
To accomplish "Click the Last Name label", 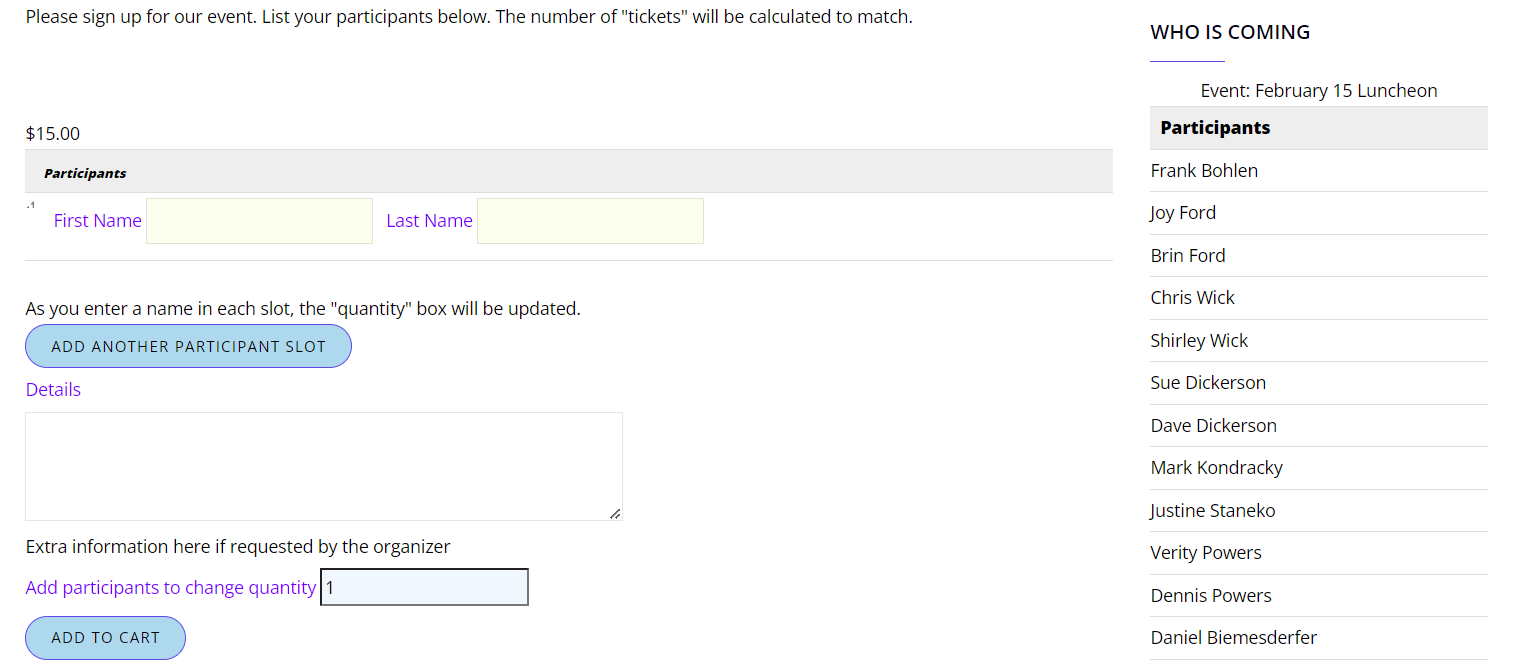I will click(429, 221).
